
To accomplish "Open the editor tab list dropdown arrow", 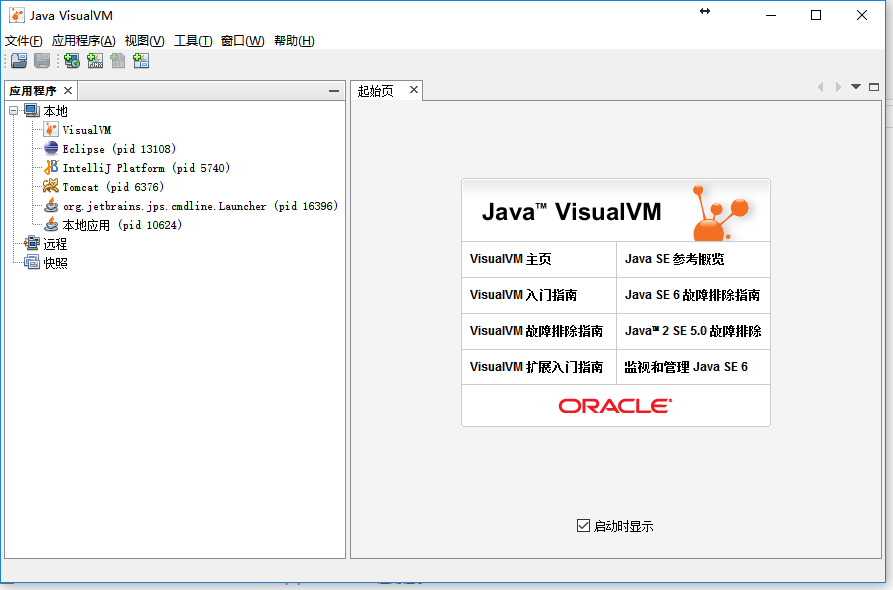I will [x=855, y=87].
